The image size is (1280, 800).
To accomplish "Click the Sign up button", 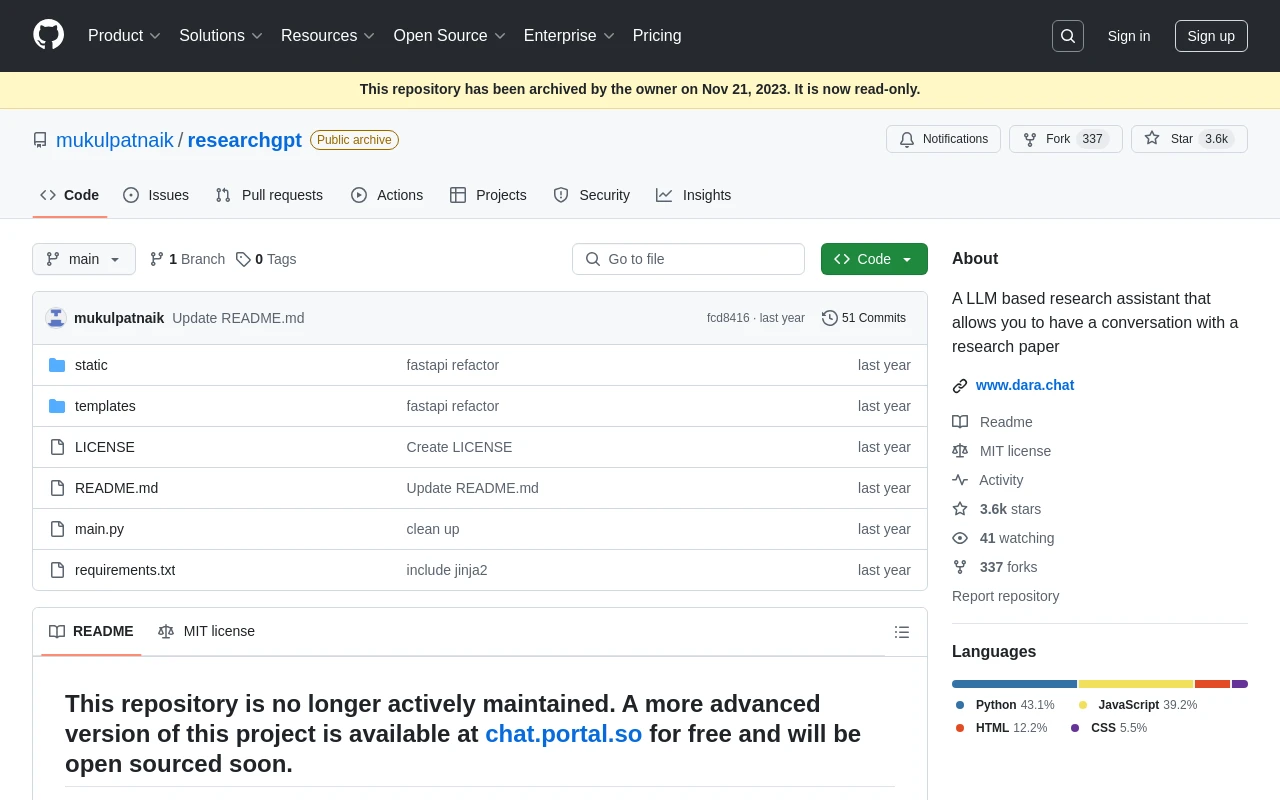I will tap(1210, 36).
